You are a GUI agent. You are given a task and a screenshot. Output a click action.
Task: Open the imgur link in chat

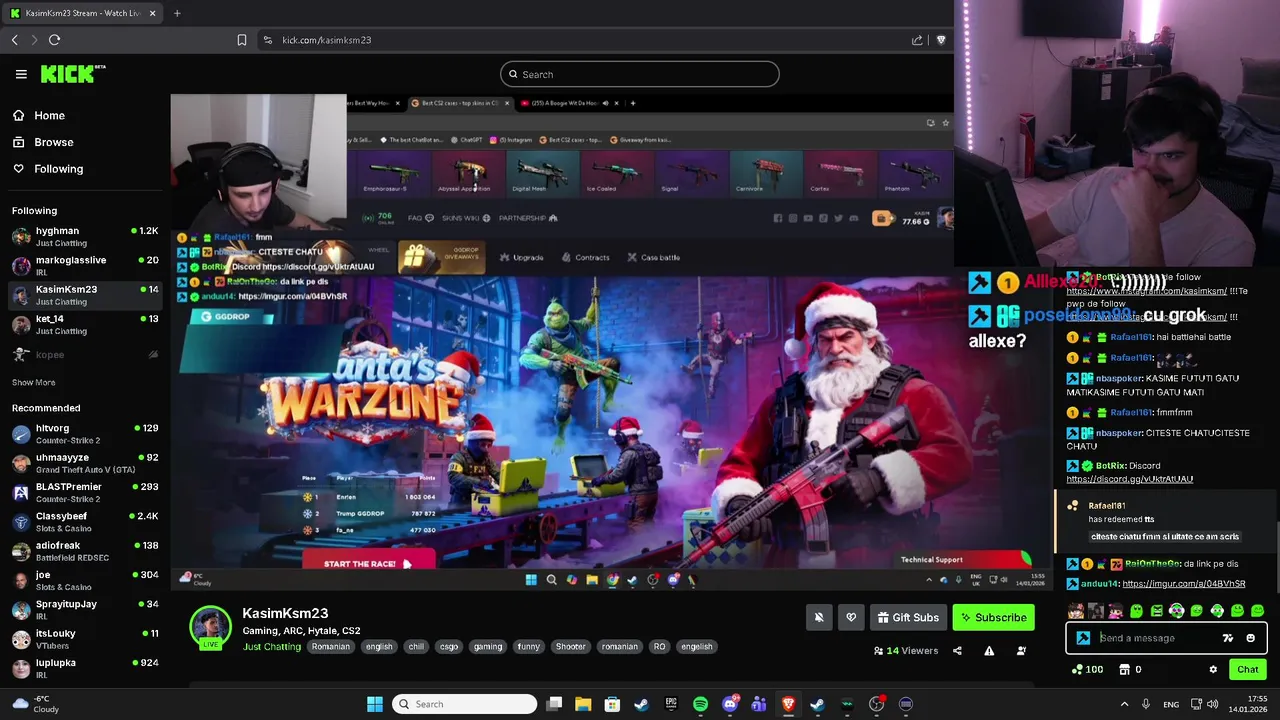1183,584
